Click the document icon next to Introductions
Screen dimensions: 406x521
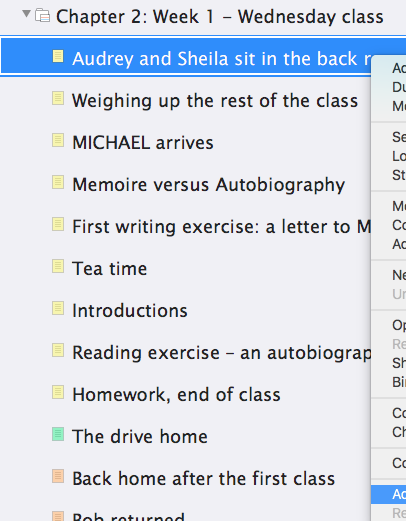[58, 308]
